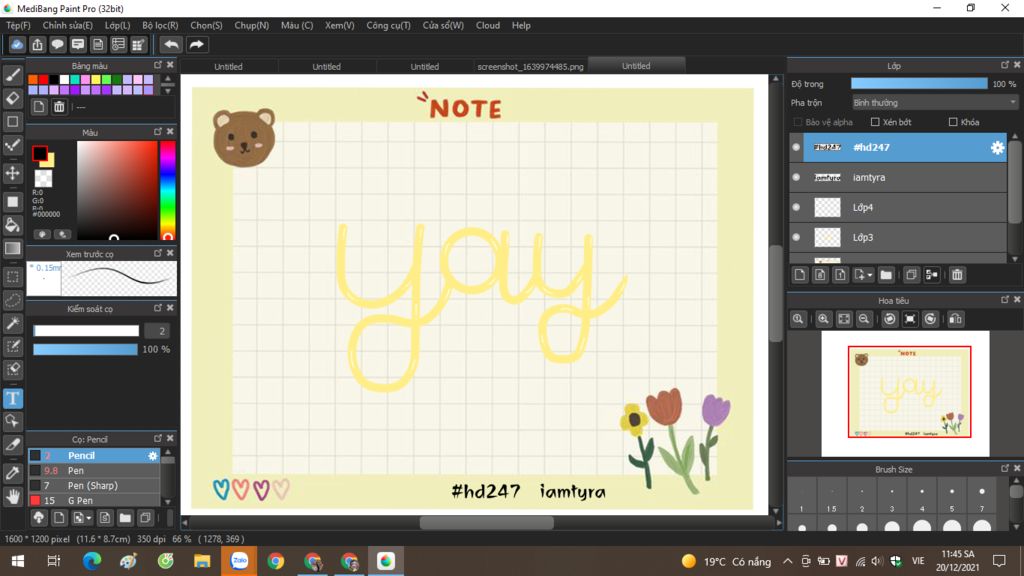Pick the orange swatch in Bảng màu
The width and height of the screenshot is (1024, 576).
(33, 80)
